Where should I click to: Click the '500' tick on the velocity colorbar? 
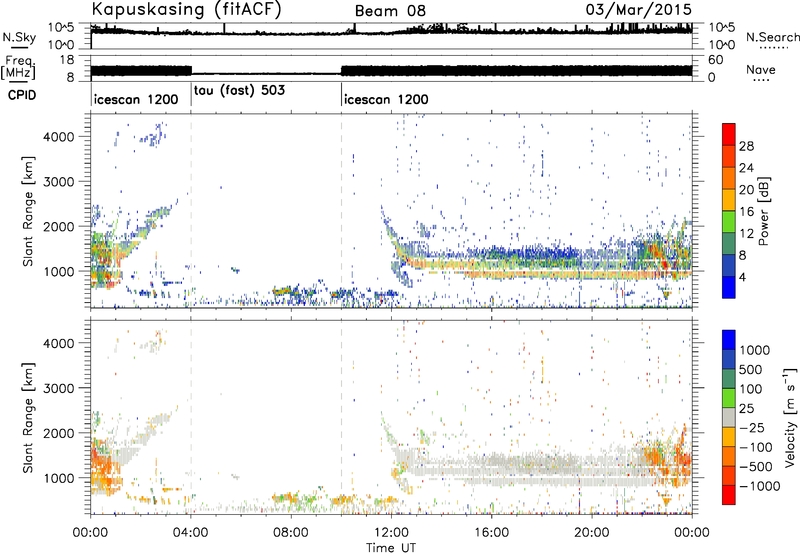[751, 370]
